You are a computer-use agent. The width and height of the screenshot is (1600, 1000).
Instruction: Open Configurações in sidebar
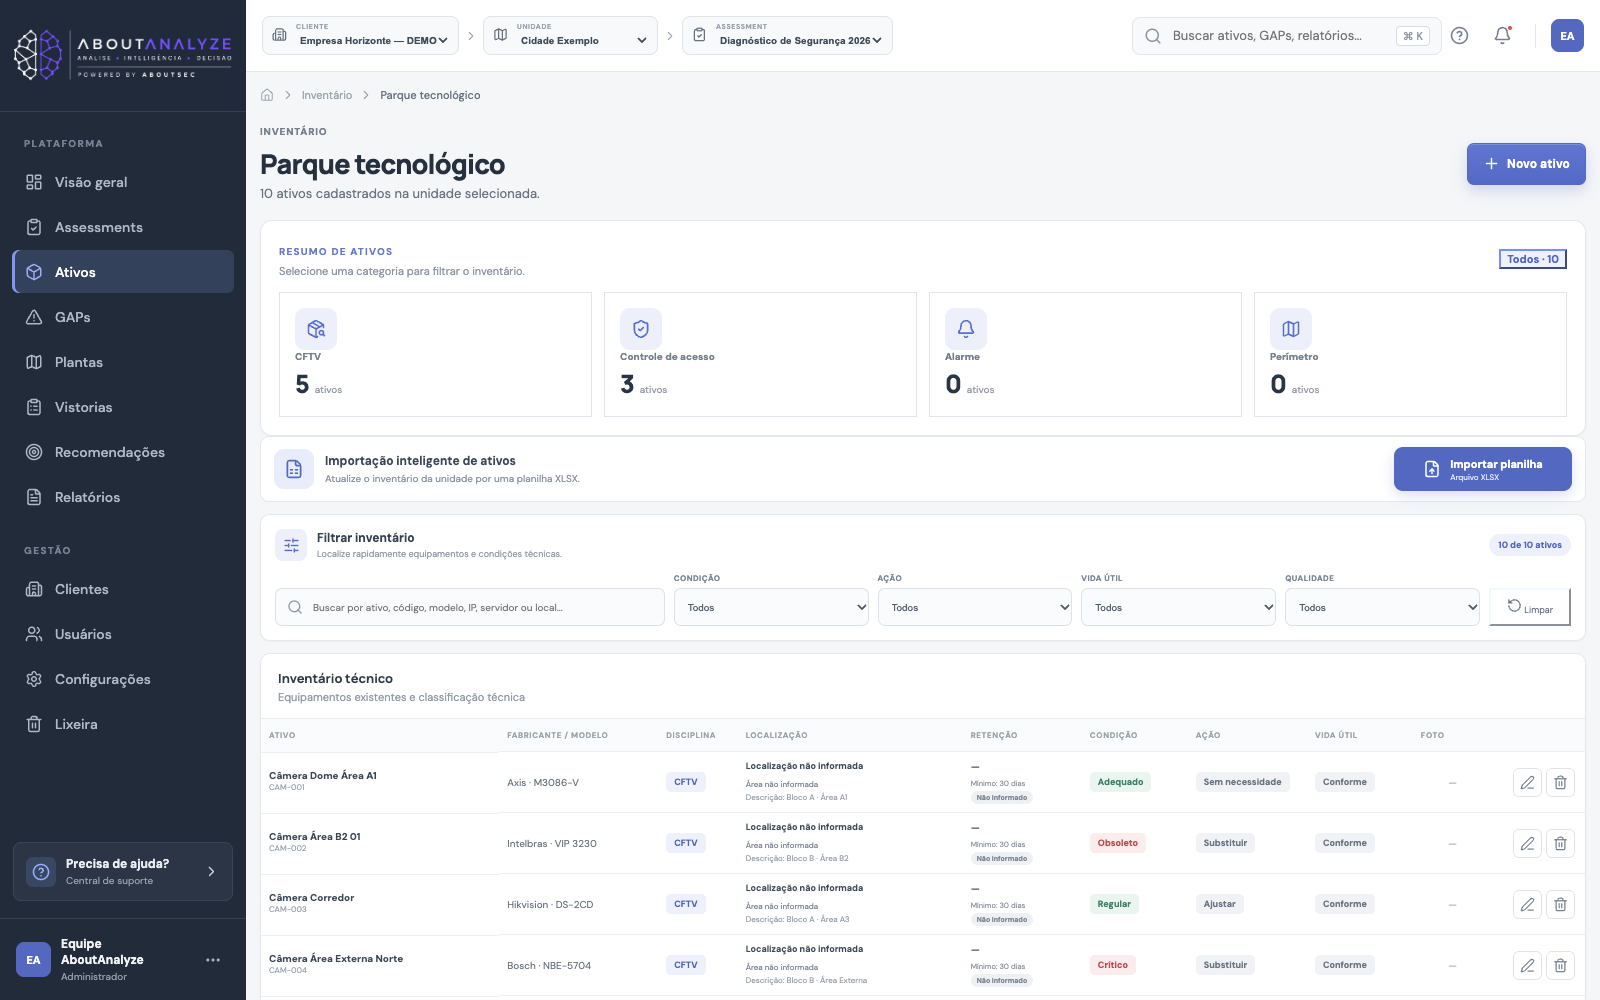pyautogui.click(x=123, y=679)
